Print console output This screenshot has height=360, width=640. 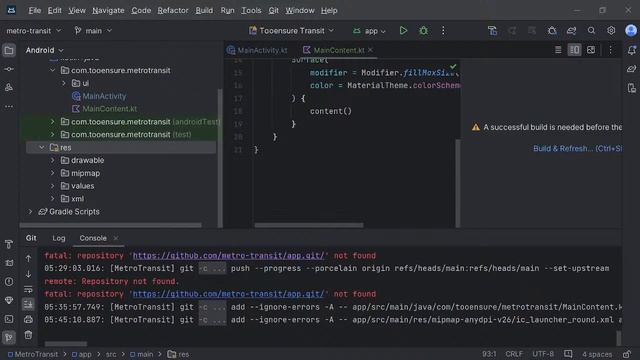(x=28, y=319)
